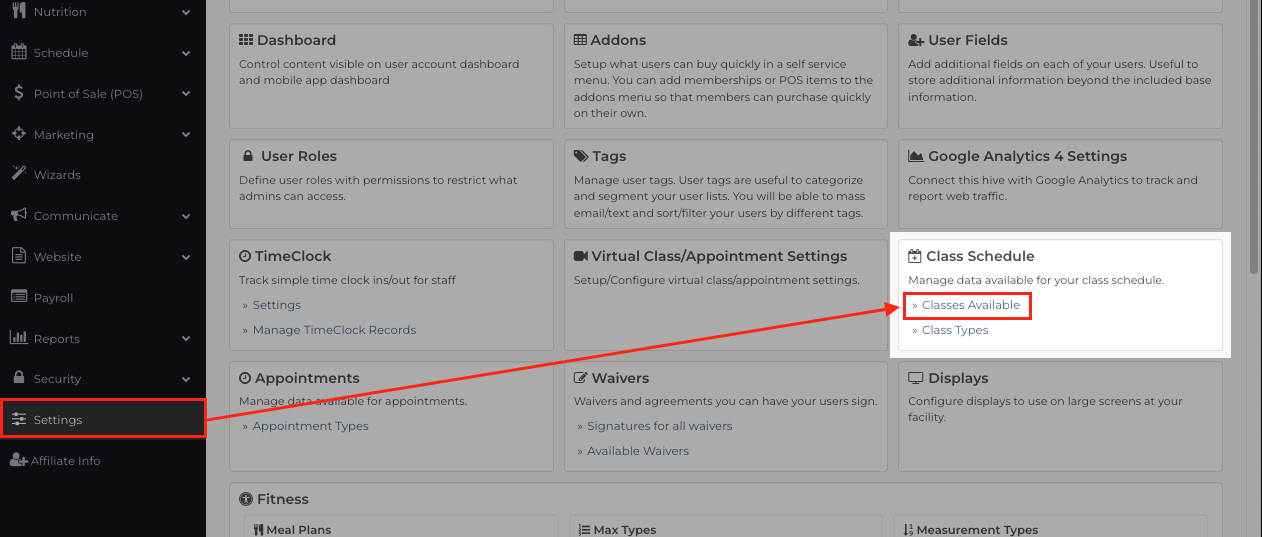Click the Waivers edit icon
The image size is (1262, 537).
pyautogui.click(x=581, y=378)
